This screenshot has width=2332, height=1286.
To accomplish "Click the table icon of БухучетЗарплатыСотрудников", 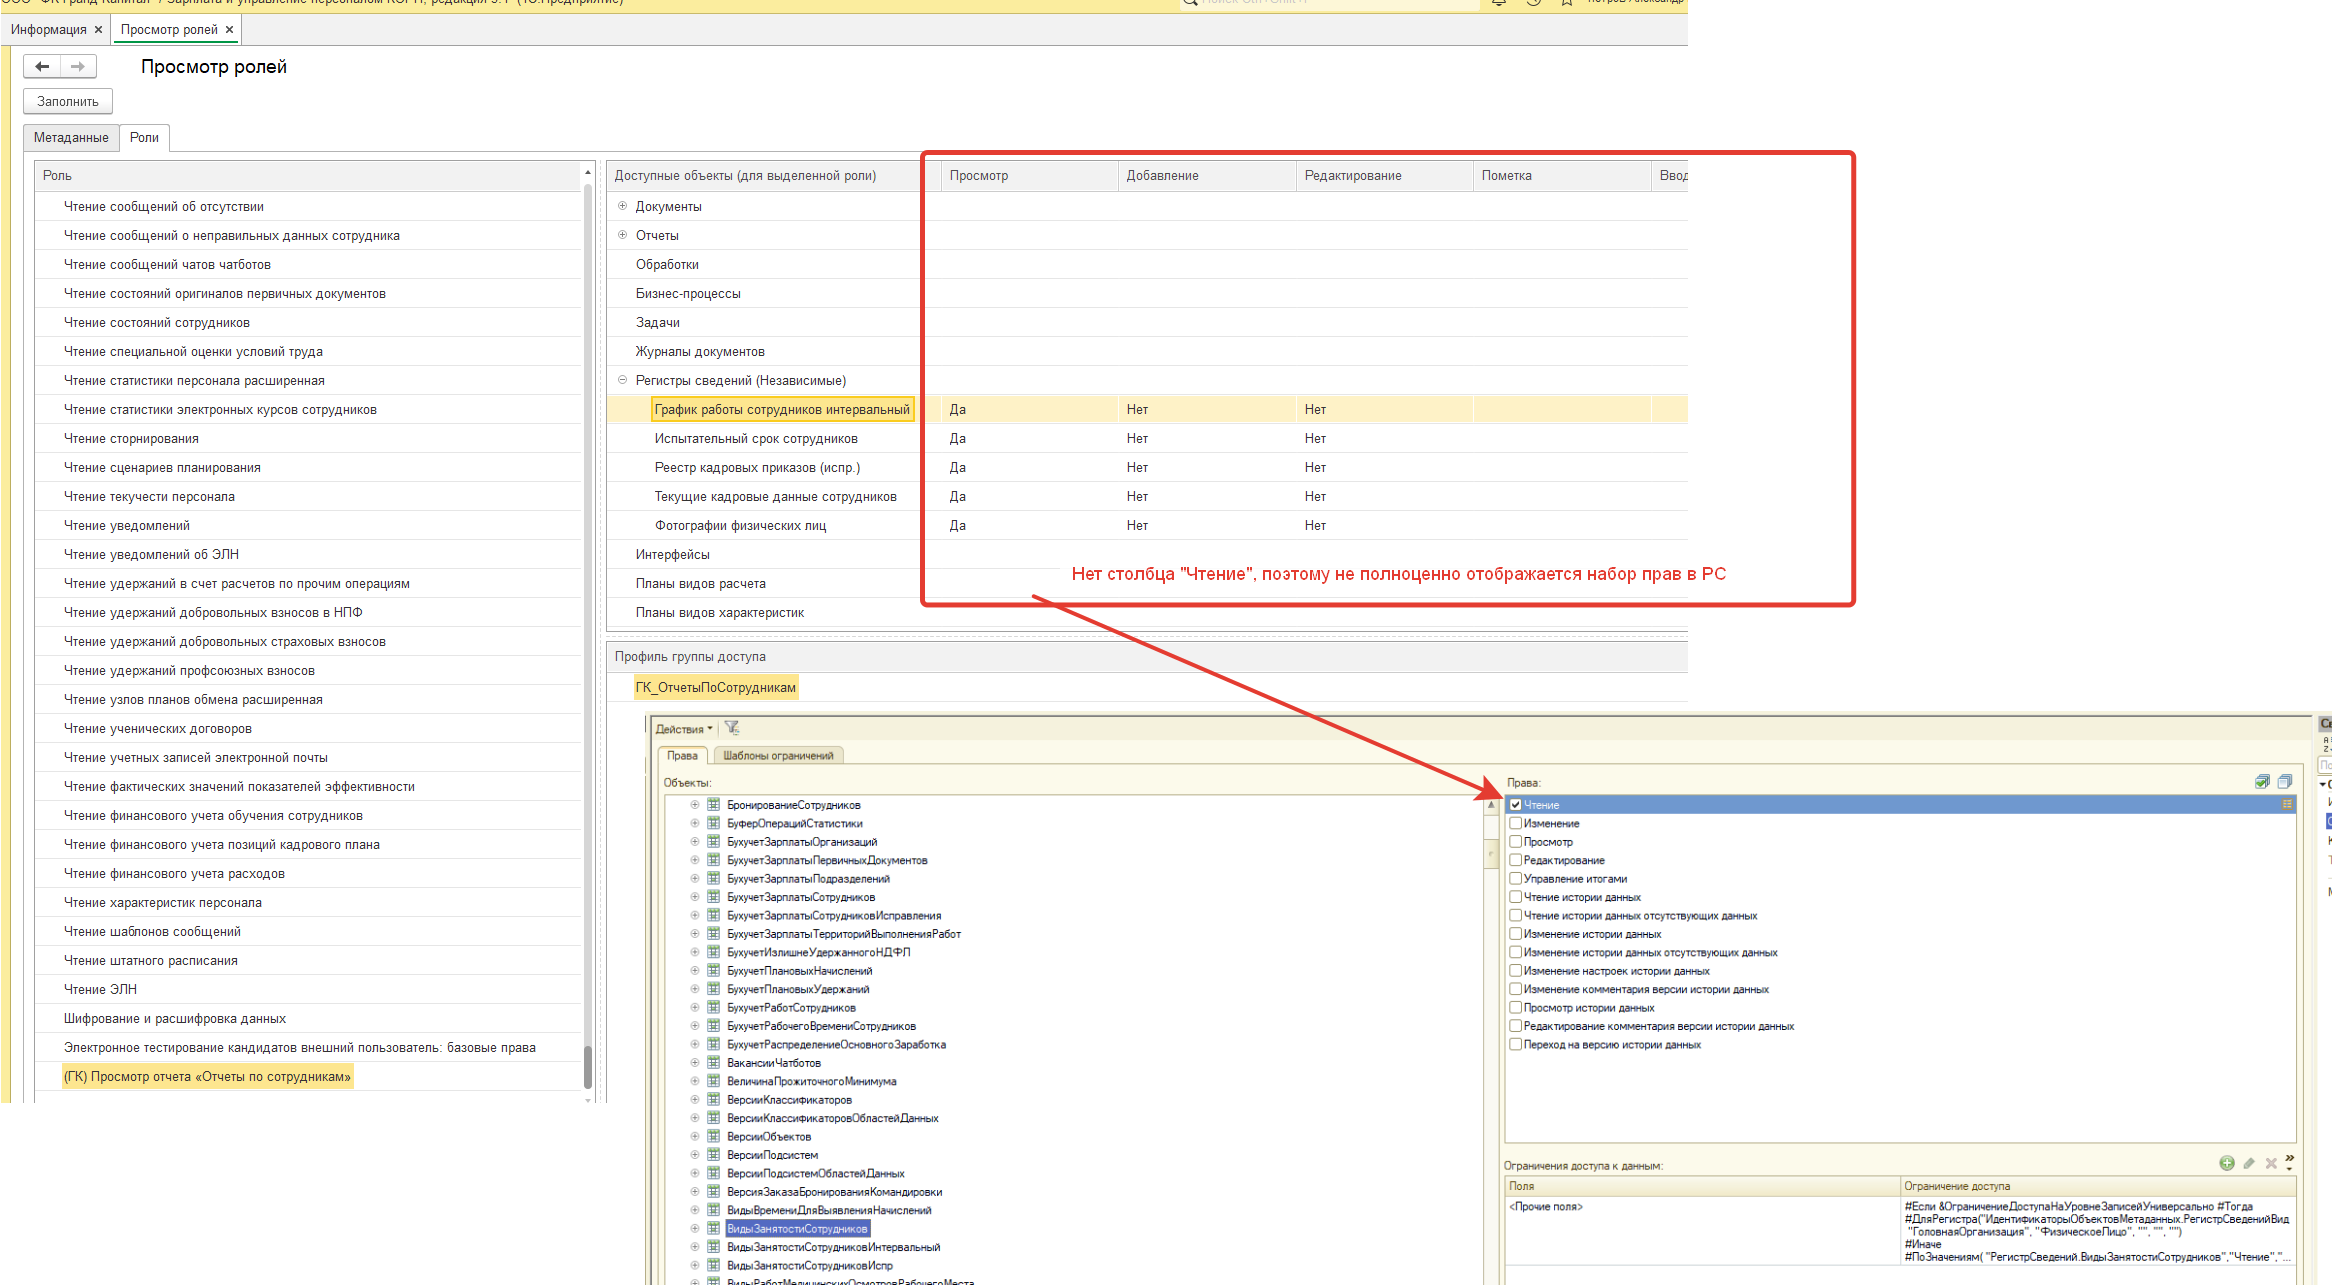I will pyautogui.click(x=714, y=897).
